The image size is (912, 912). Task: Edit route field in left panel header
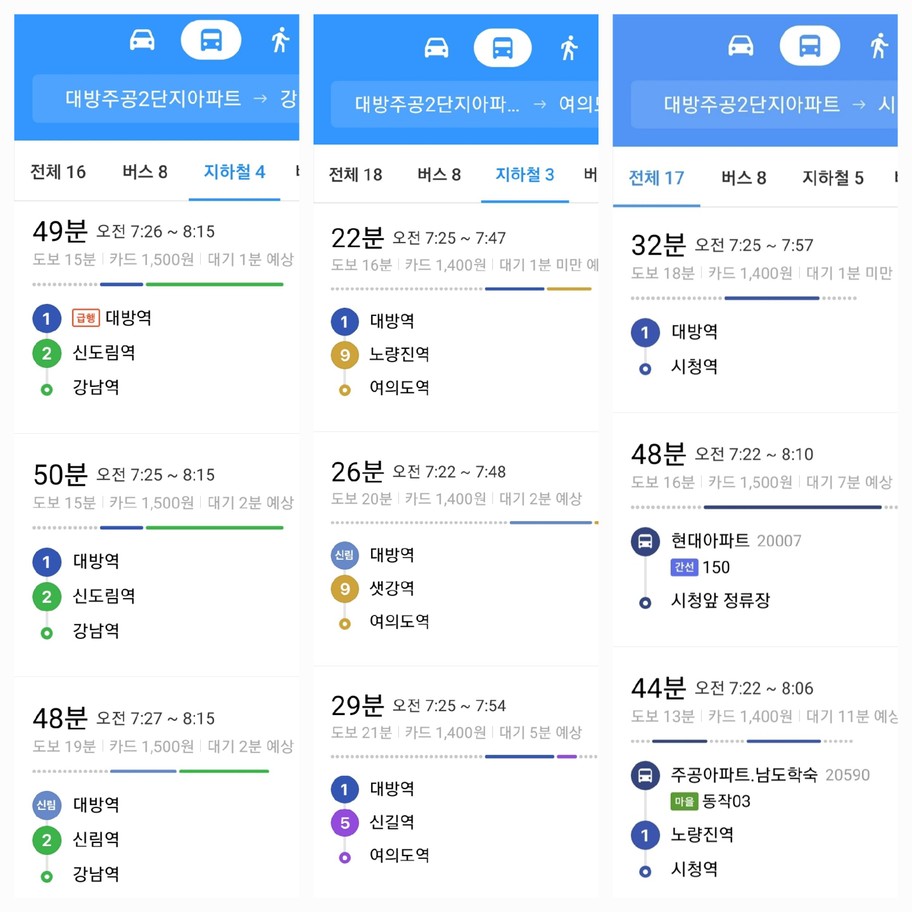coord(166,98)
